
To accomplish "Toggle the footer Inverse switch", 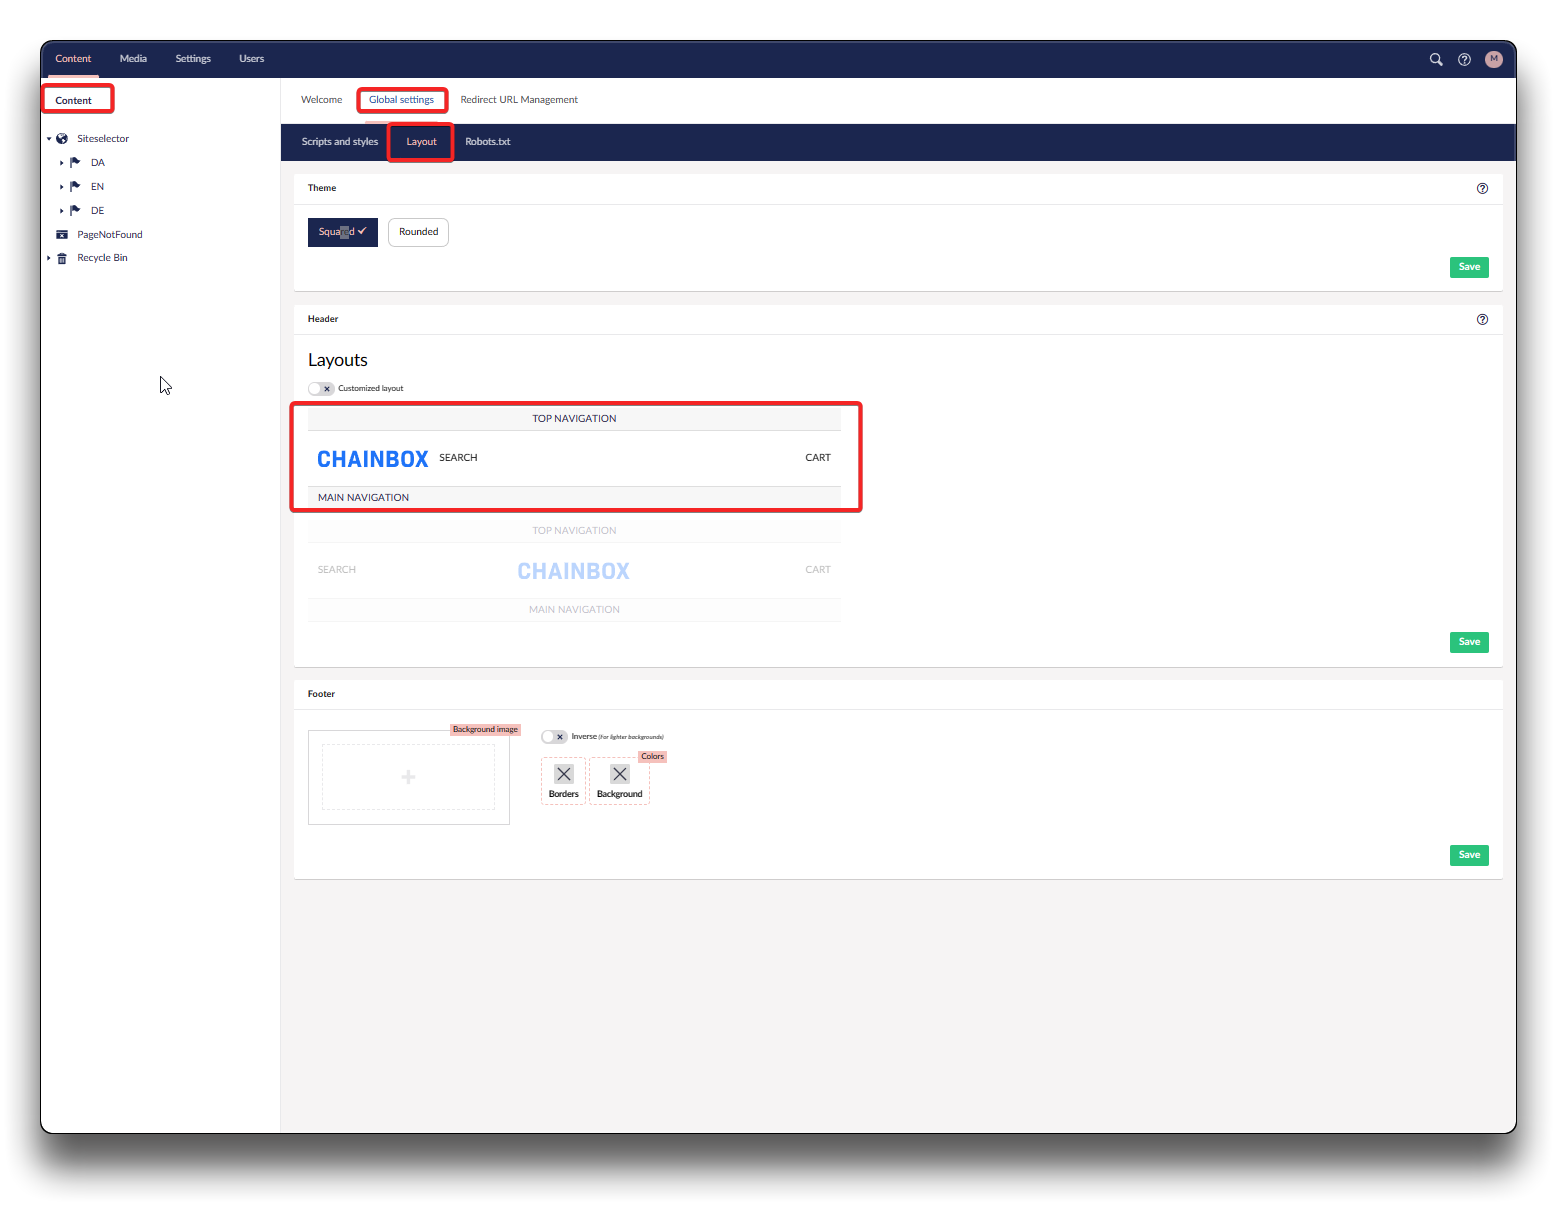I will [x=554, y=737].
